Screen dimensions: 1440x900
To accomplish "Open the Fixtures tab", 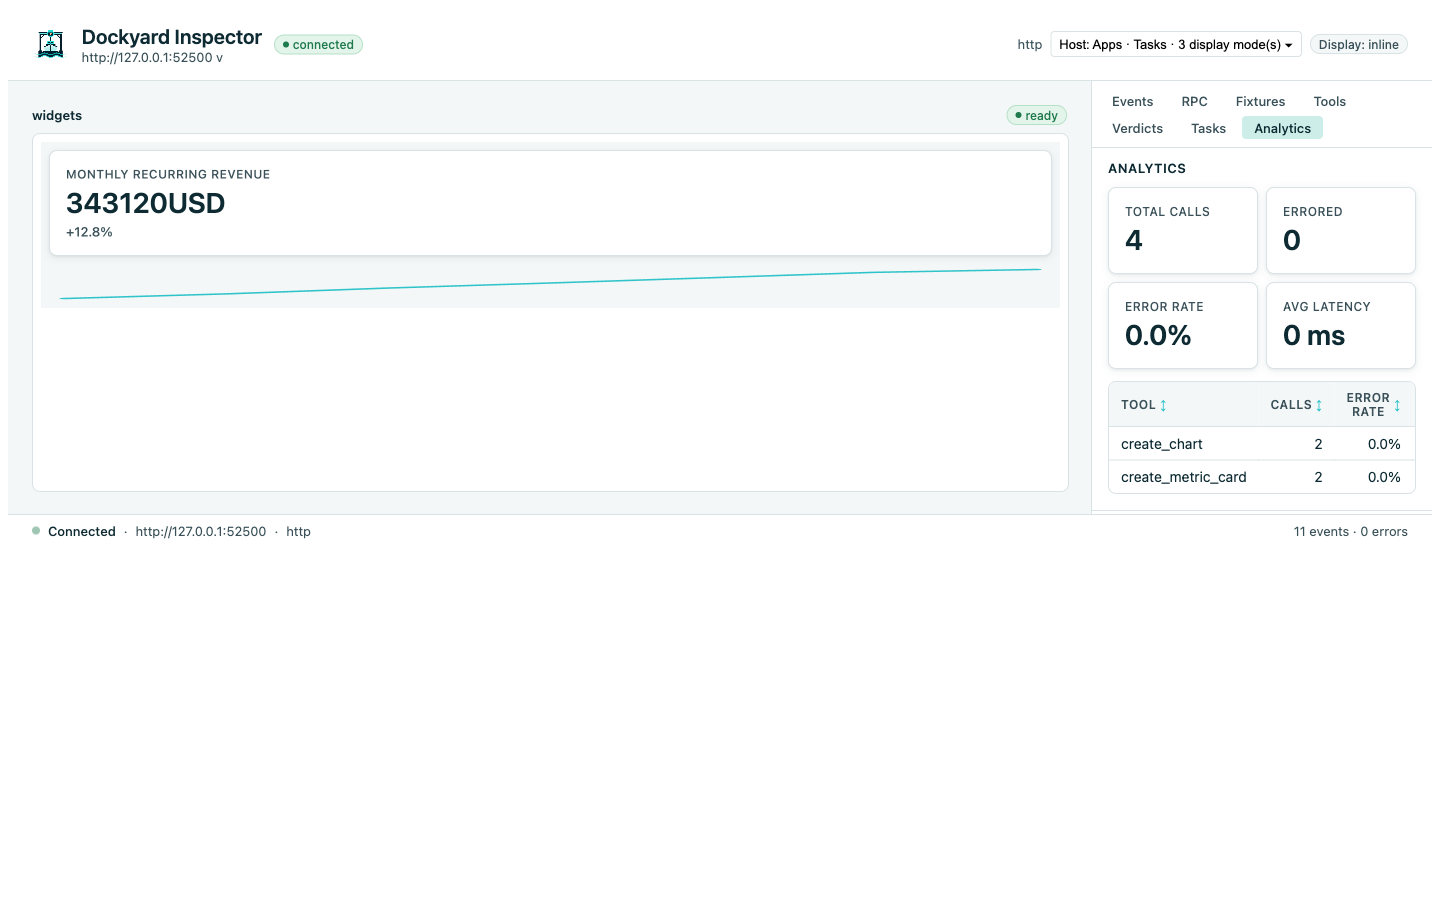I will click(x=1260, y=101).
